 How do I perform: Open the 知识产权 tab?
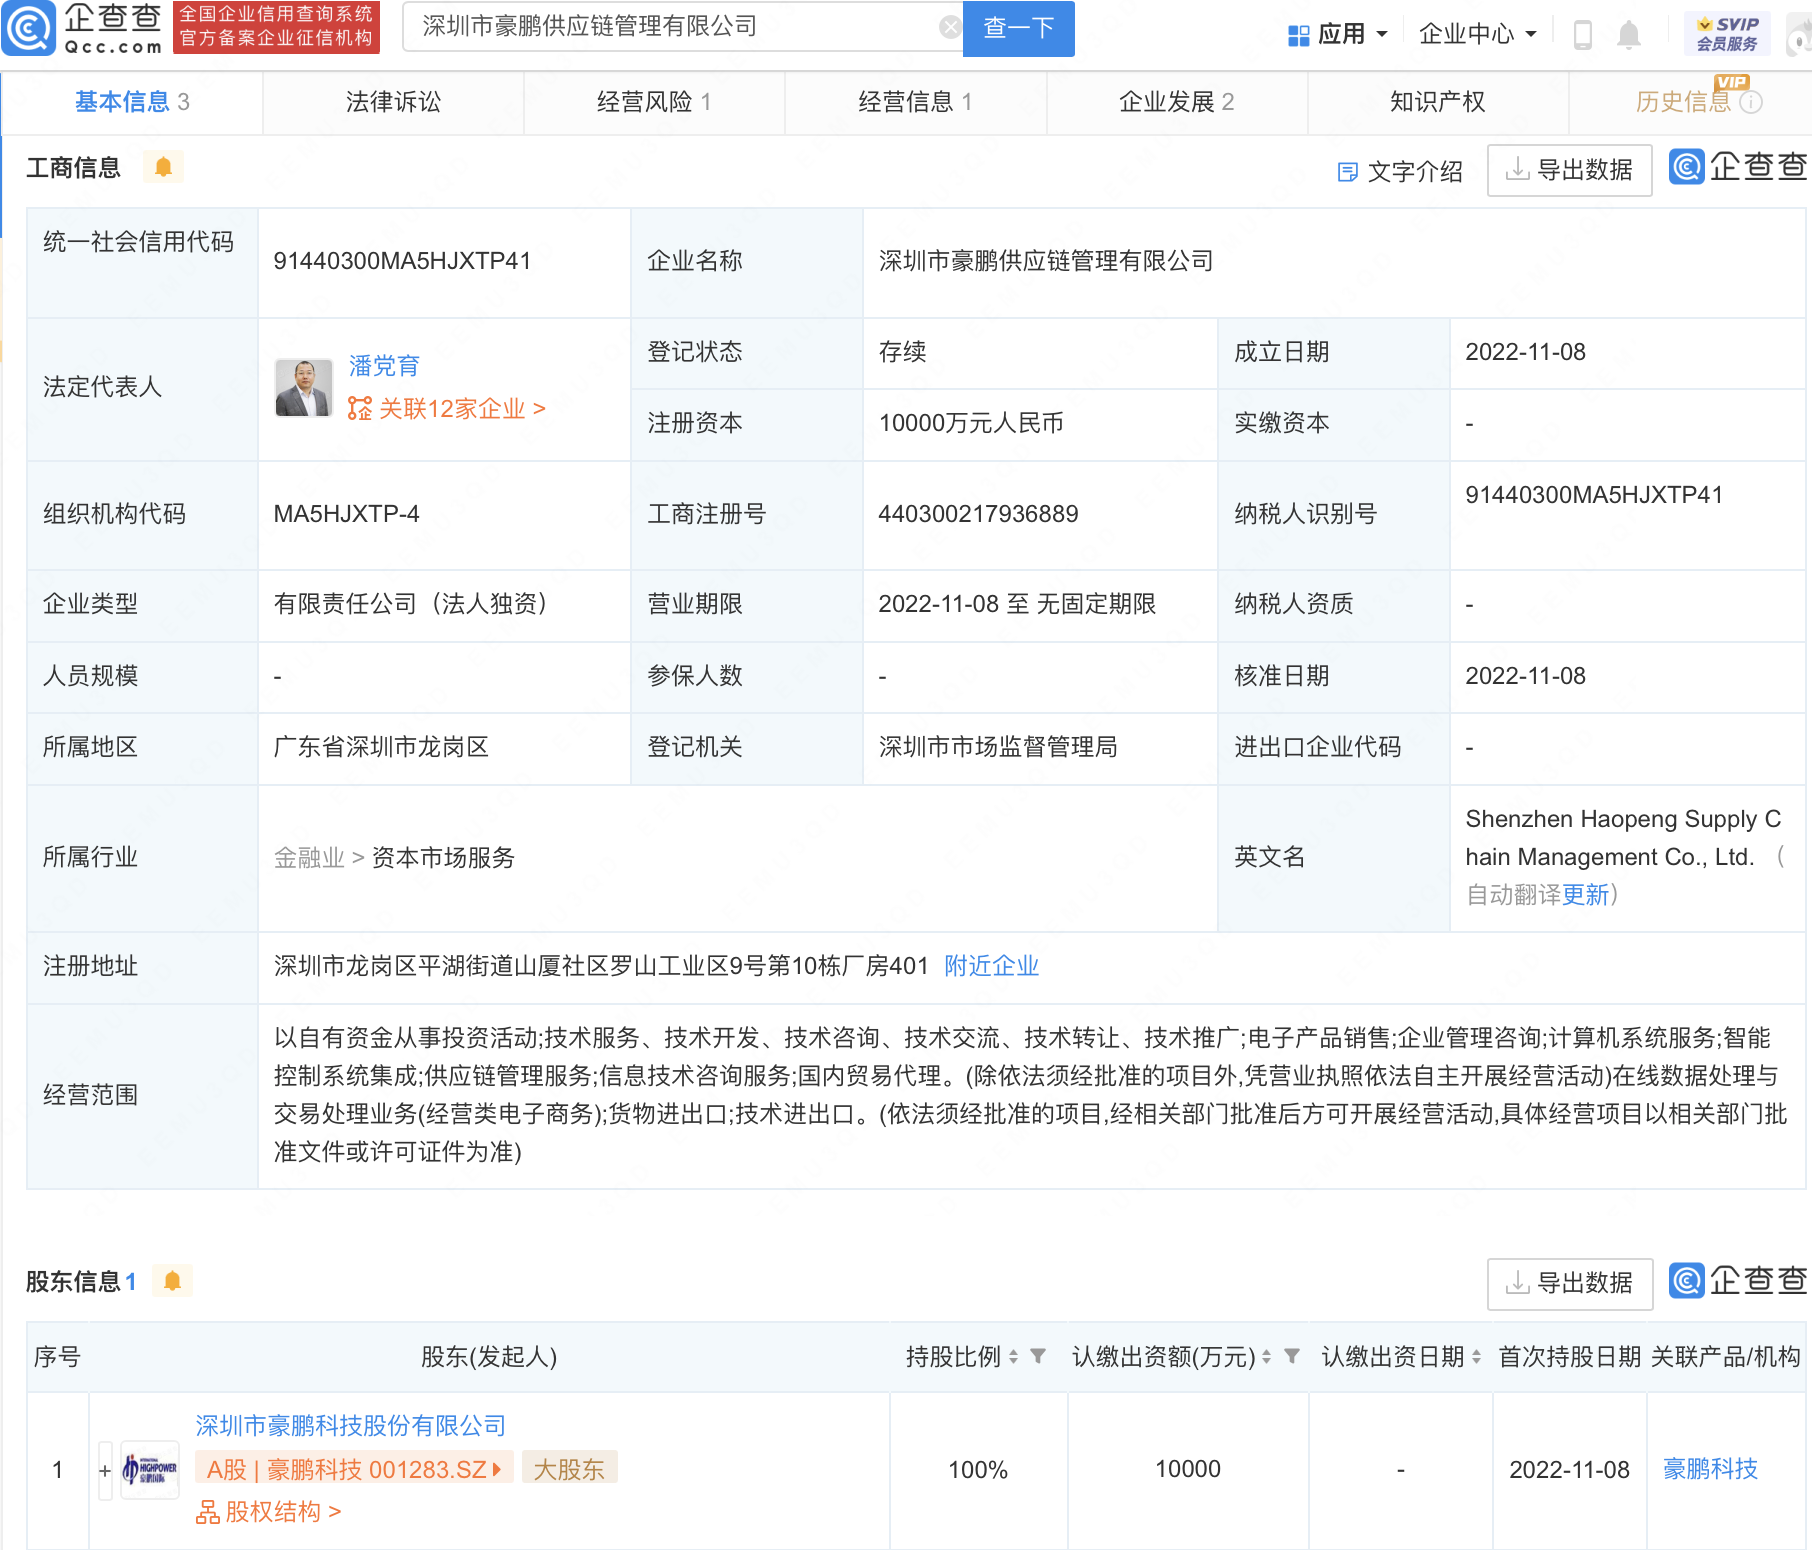point(1437,102)
